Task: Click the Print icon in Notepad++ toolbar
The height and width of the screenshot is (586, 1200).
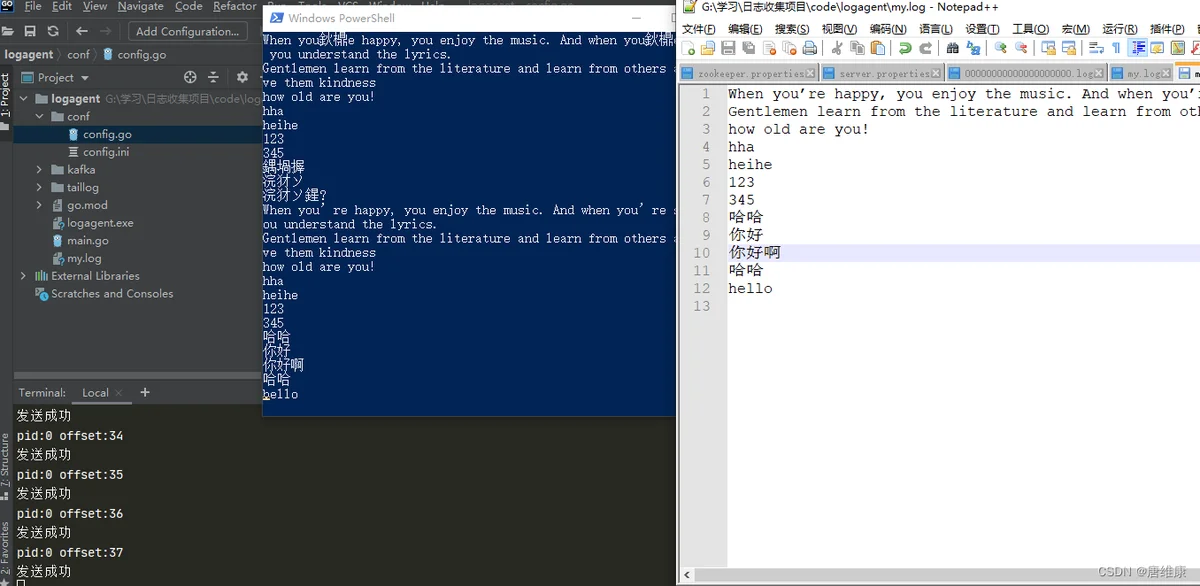Action: [x=810, y=48]
